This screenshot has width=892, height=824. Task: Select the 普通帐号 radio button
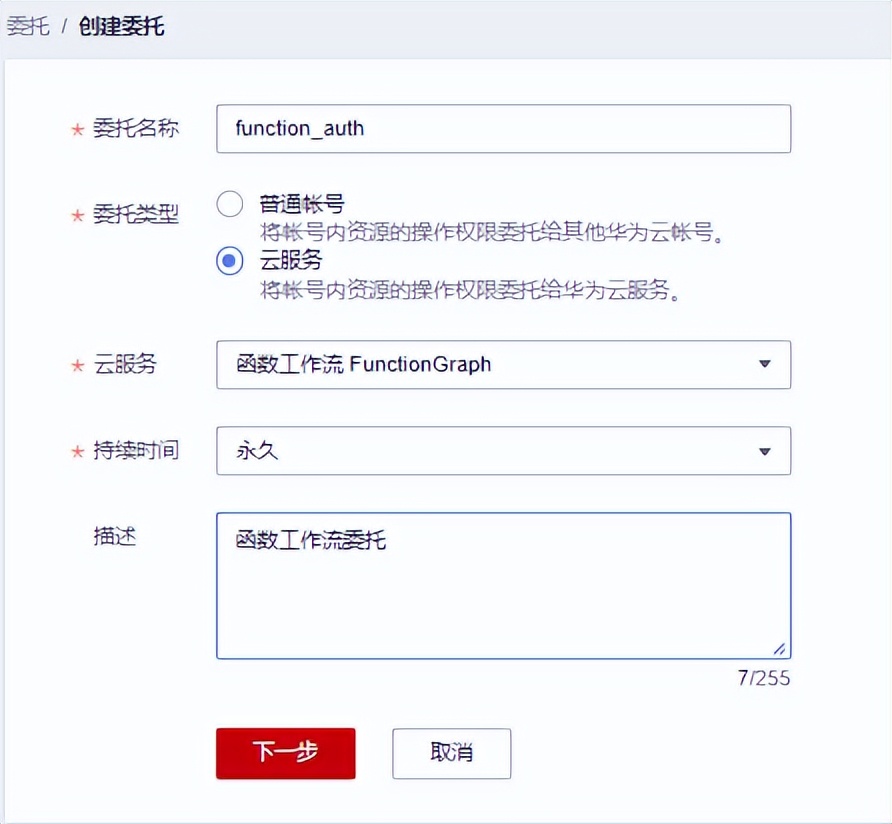coord(229,203)
